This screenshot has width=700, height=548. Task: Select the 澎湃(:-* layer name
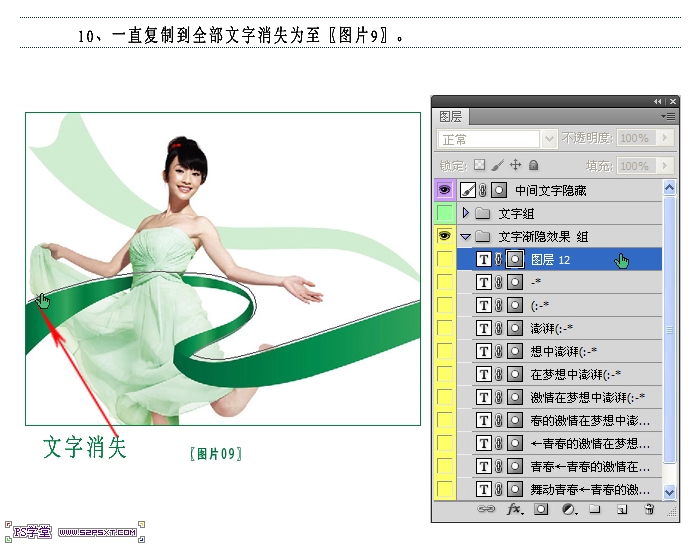pyautogui.click(x=552, y=329)
